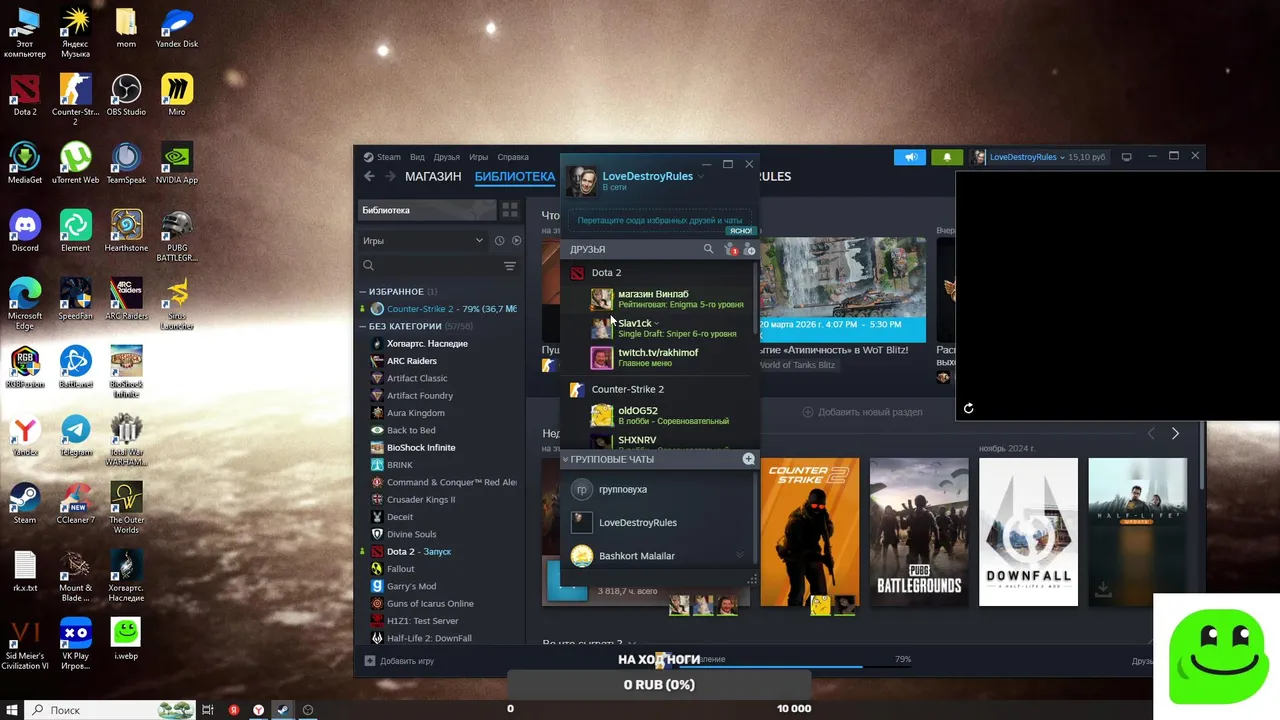1280x720 pixels.
Task: Collapse the ГРУППОВЫЕ ЧАТЫ section
Action: point(565,459)
